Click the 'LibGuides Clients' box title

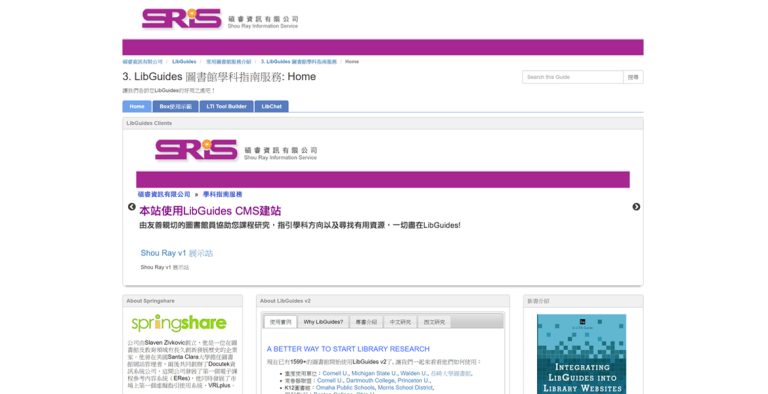click(149, 123)
